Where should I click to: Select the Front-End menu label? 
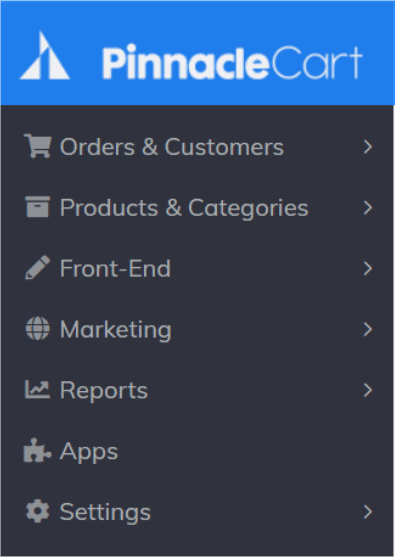[115, 268]
